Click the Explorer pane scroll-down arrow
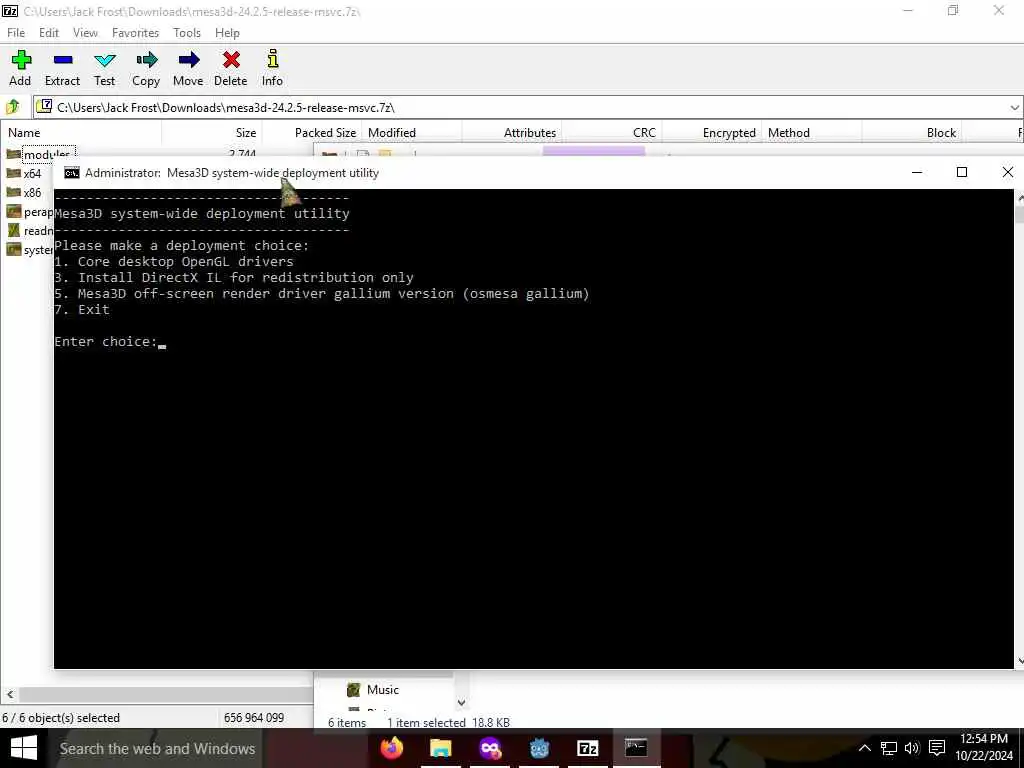 coord(461,703)
